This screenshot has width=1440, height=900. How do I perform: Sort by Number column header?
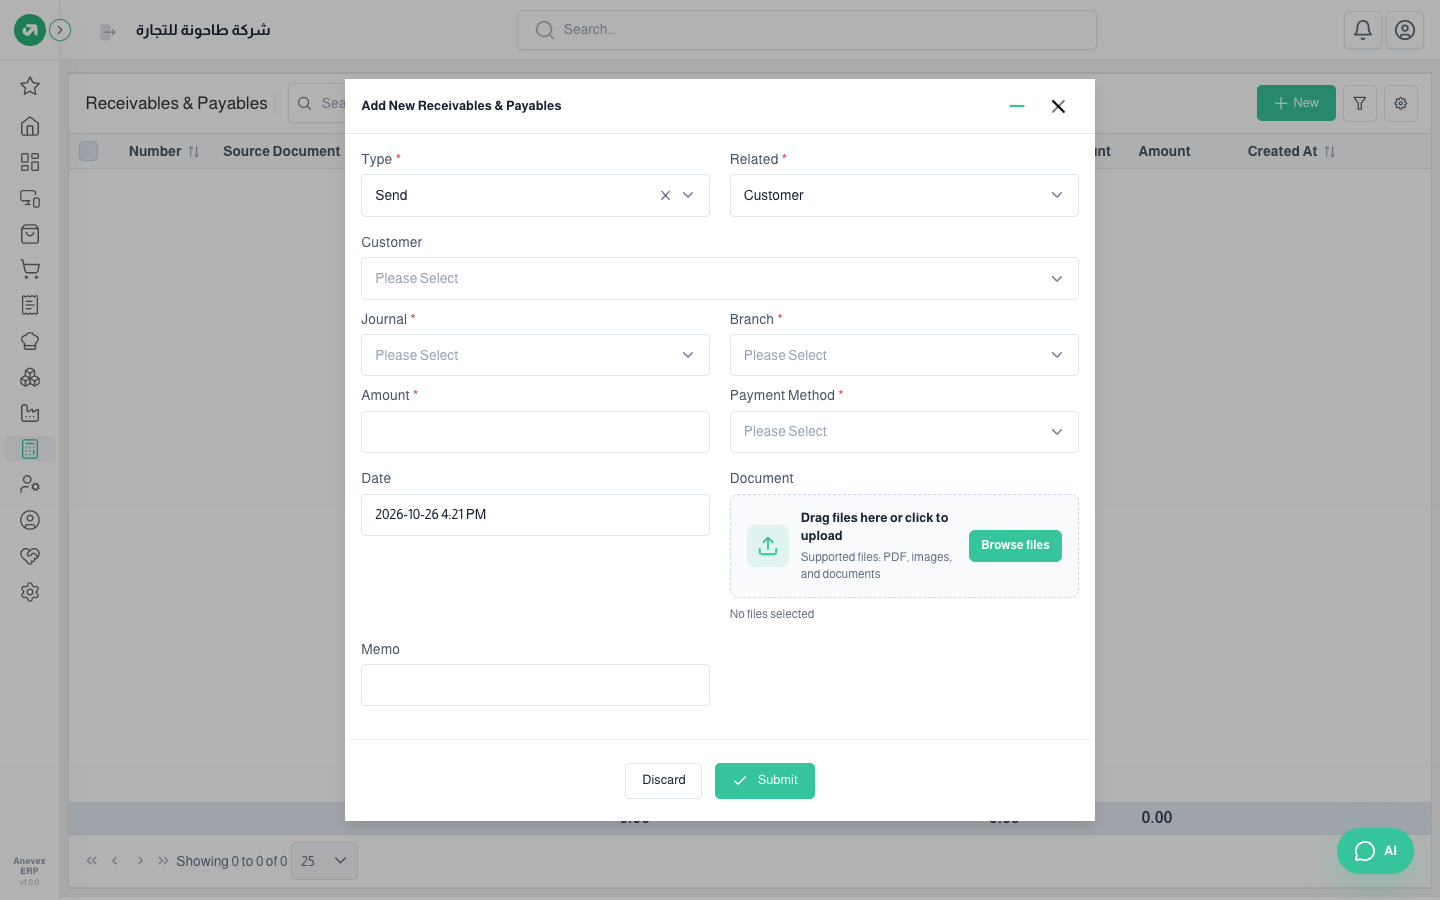click(x=164, y=151)
